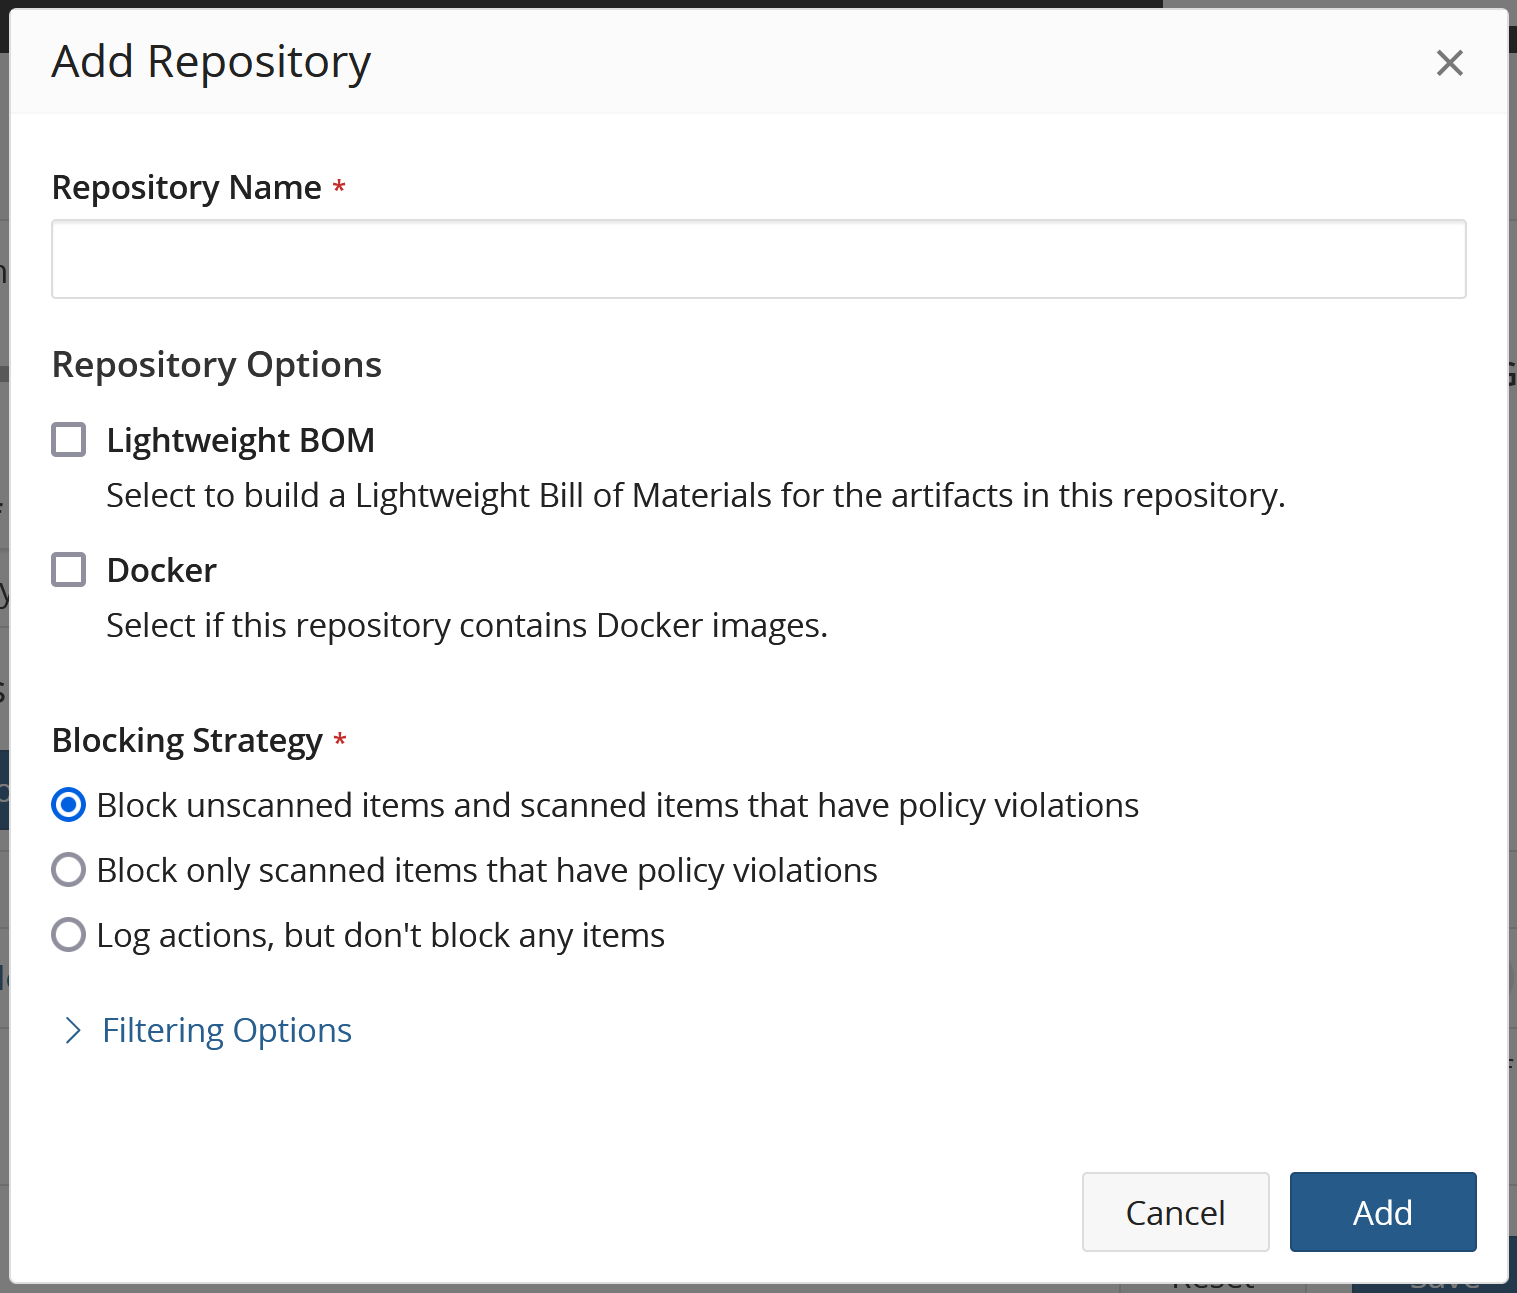Click the Filtering Options disclosure chevron
Image resolution: width=1517 pixels, height=1293 pixels.
coord(72,1030)
